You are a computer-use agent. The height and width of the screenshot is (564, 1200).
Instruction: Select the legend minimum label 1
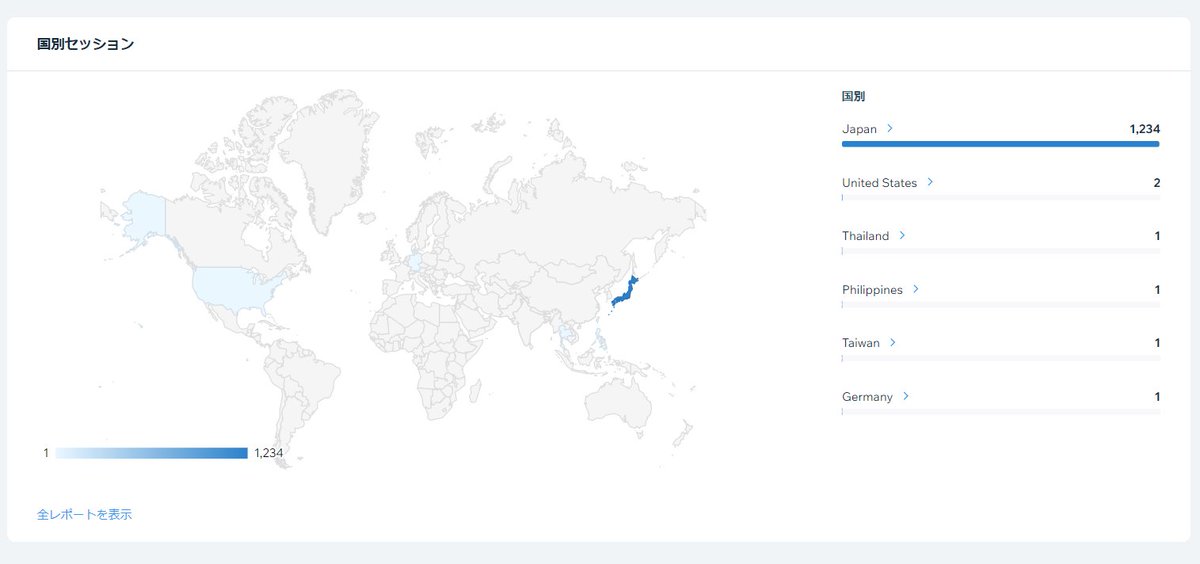click(46, 453)
